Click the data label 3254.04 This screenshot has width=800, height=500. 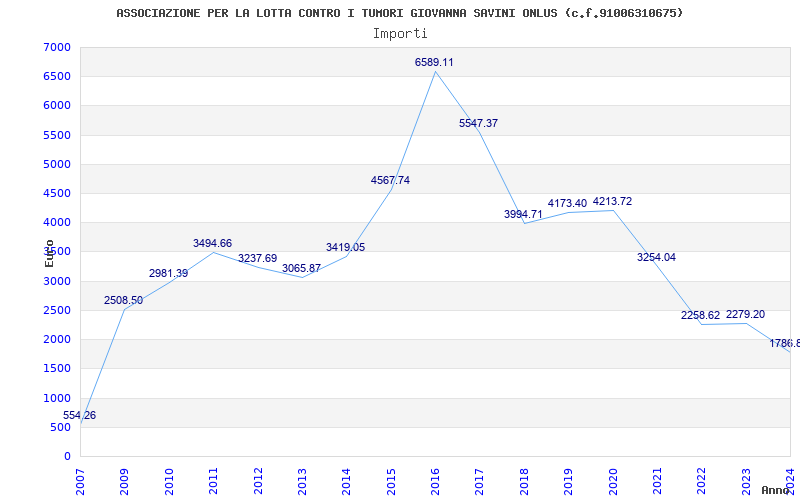656,257
